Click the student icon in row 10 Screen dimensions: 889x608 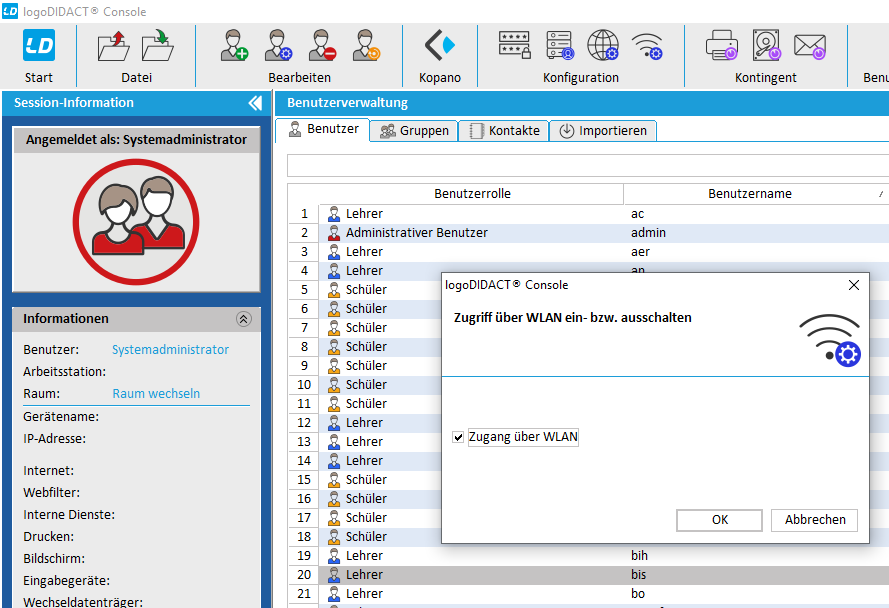[x=334, y=385]
